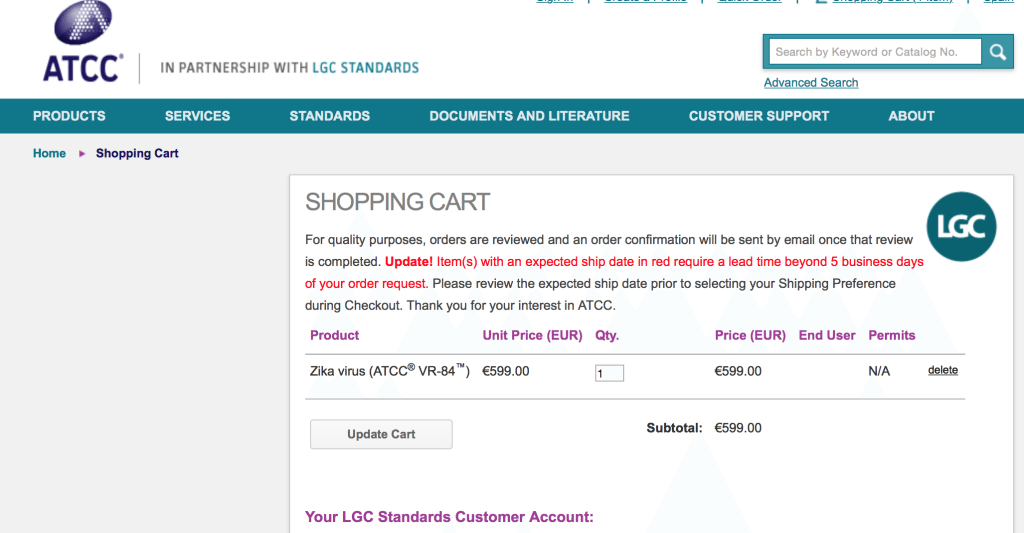Open the Products menu
1024x533 pixels.
69,116
